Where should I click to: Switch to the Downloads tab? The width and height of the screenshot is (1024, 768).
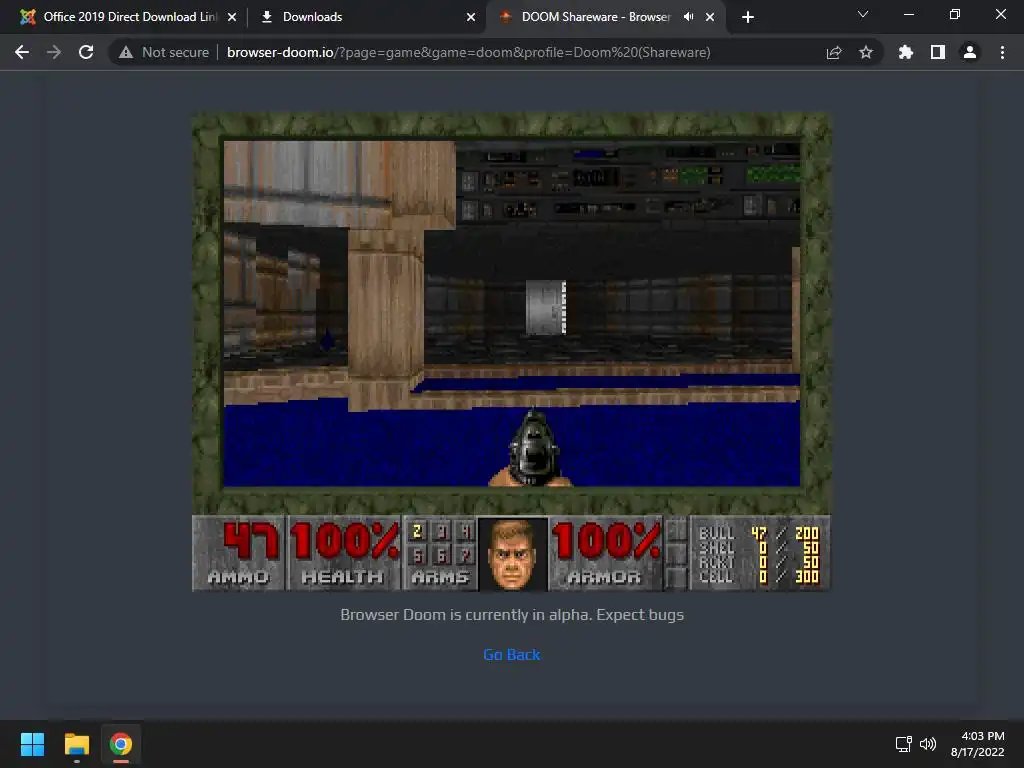pos(366,17)
